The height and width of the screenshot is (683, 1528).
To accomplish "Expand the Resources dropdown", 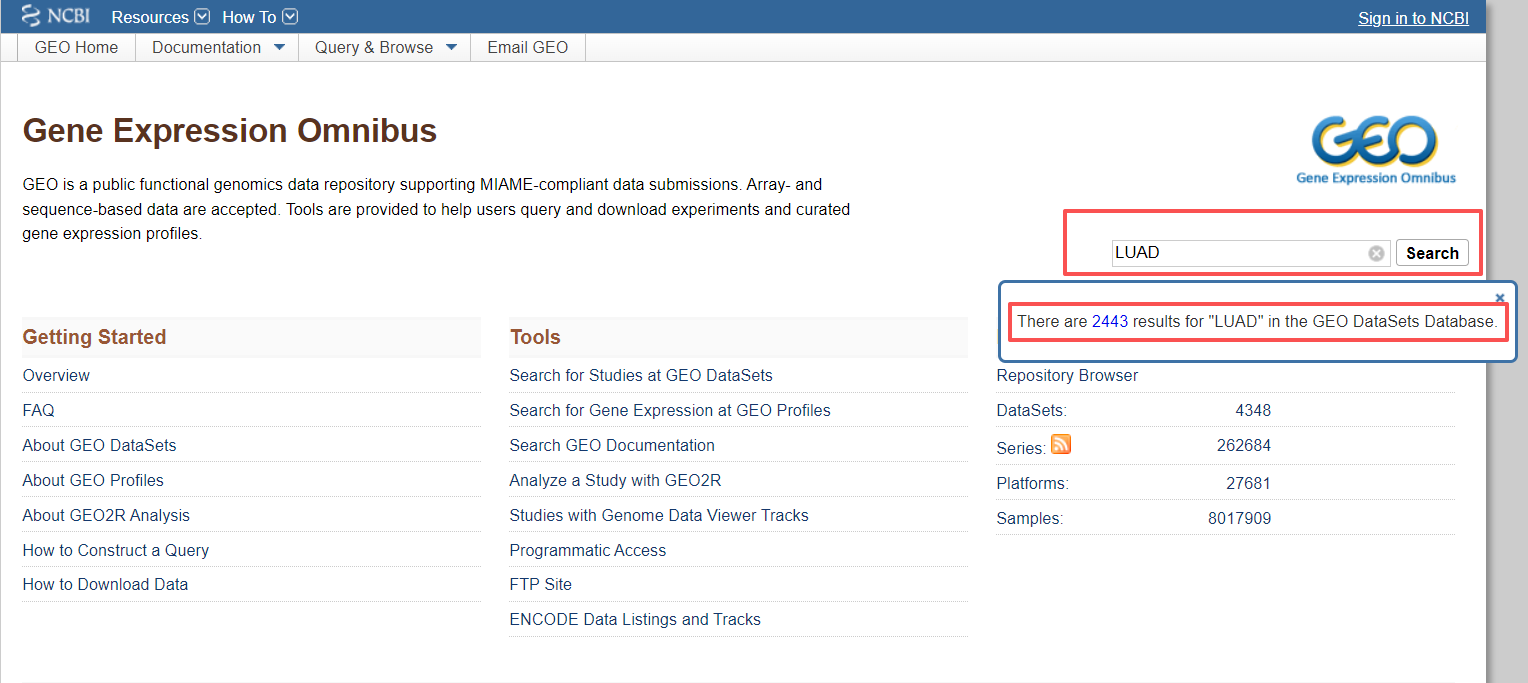I will coord(160,17).
